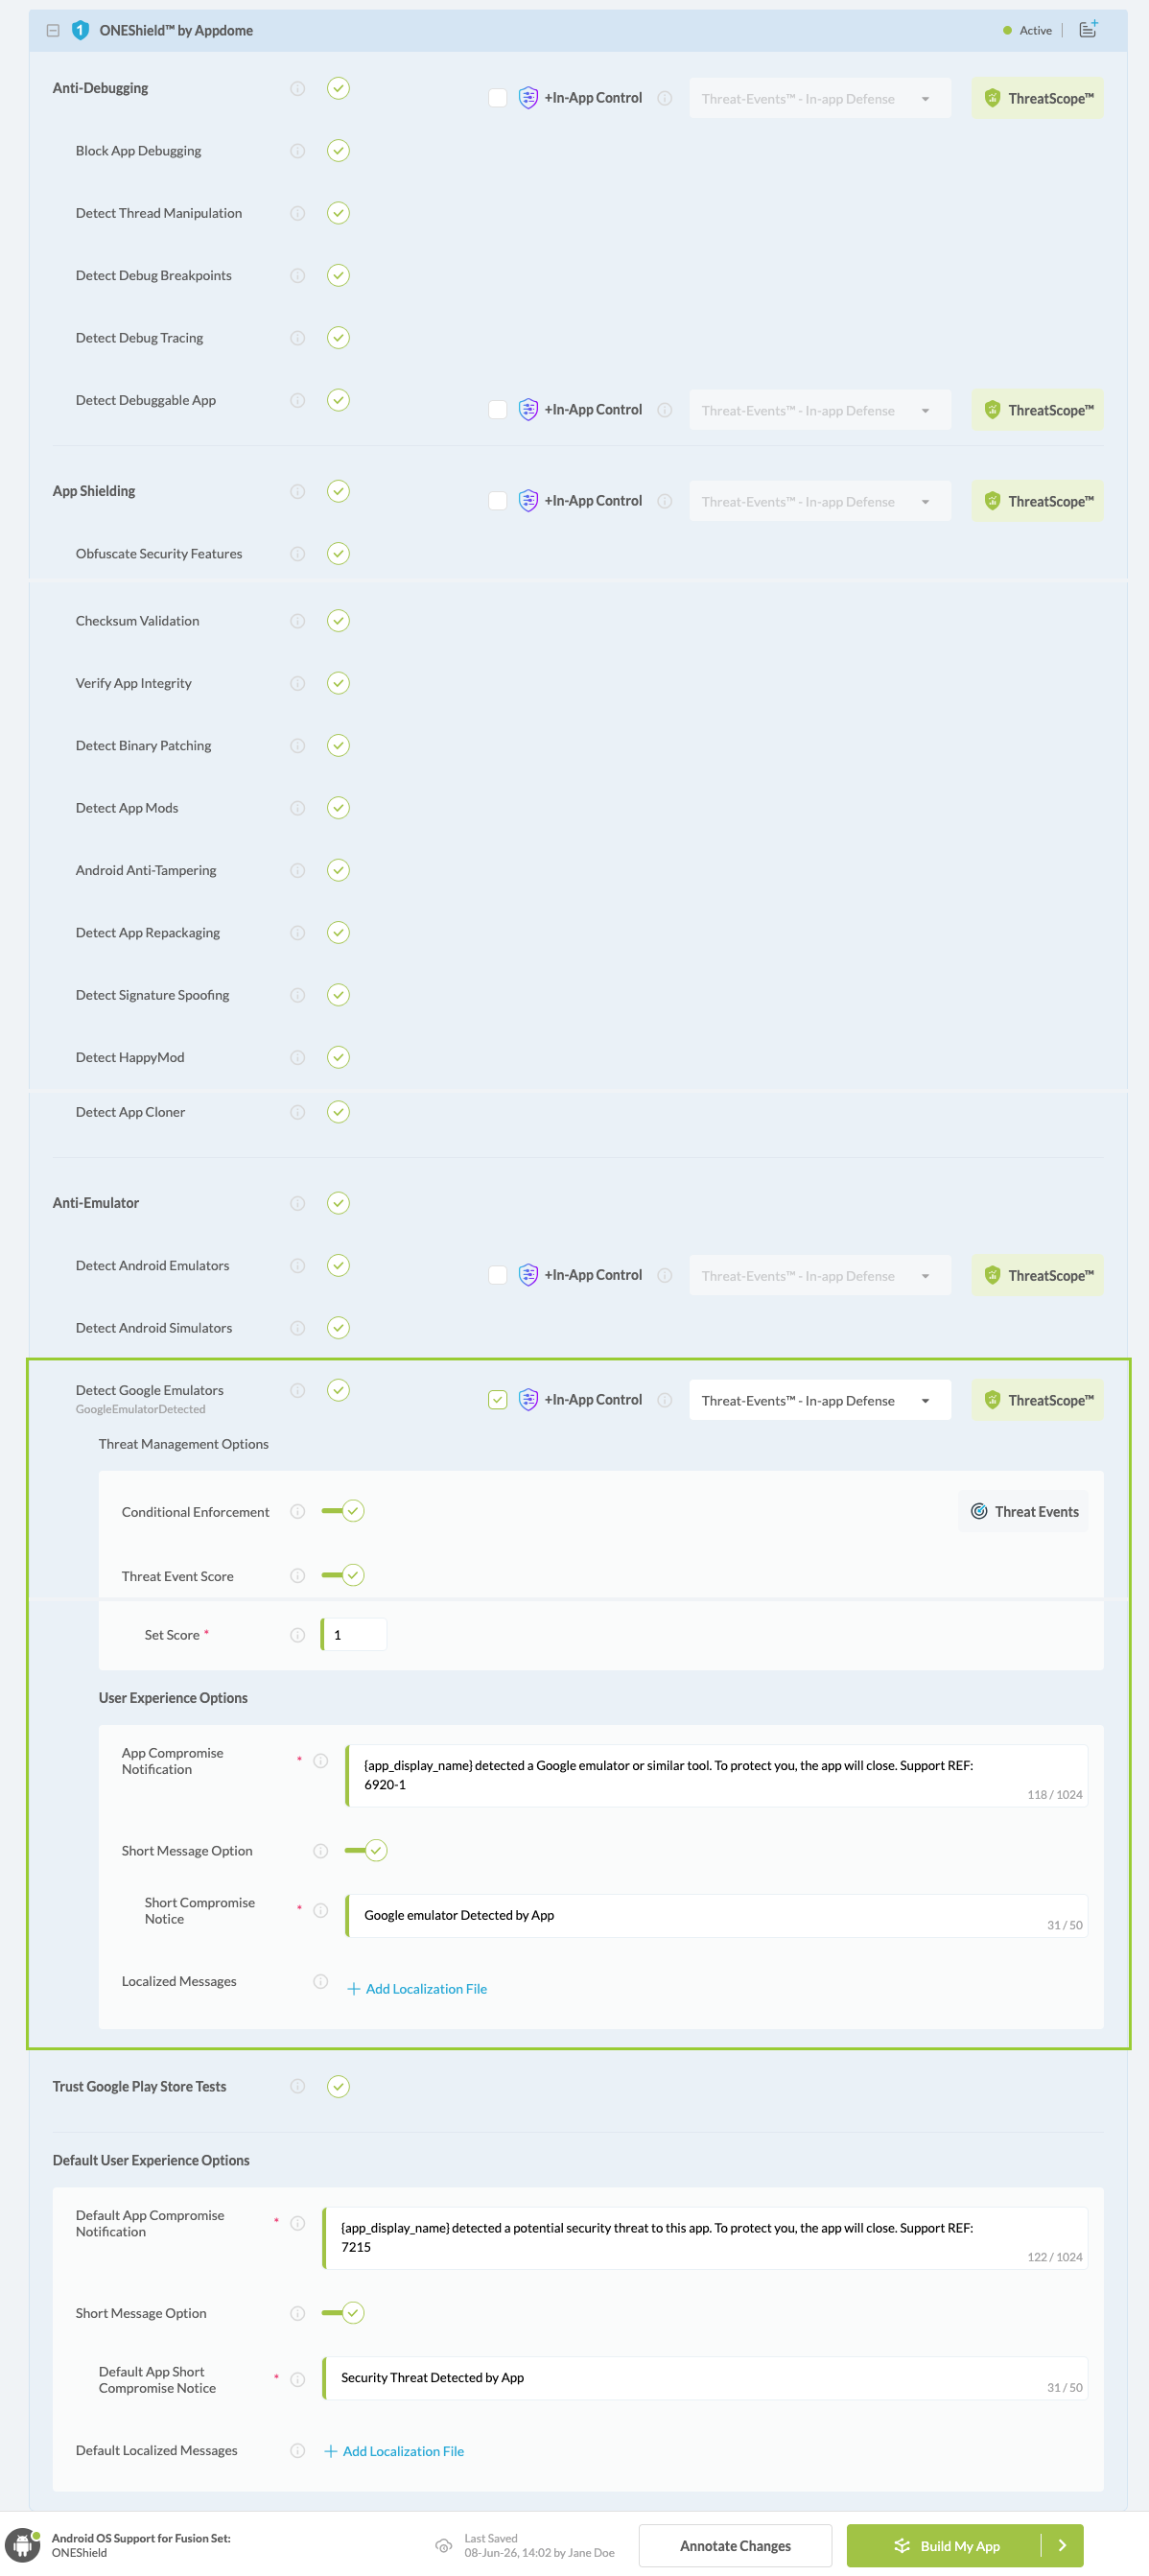Image resolution: width=1149 pixels, height=2576 pixels.
Task: Click the cloud saved icon in footer
Action: (443, 2546)
